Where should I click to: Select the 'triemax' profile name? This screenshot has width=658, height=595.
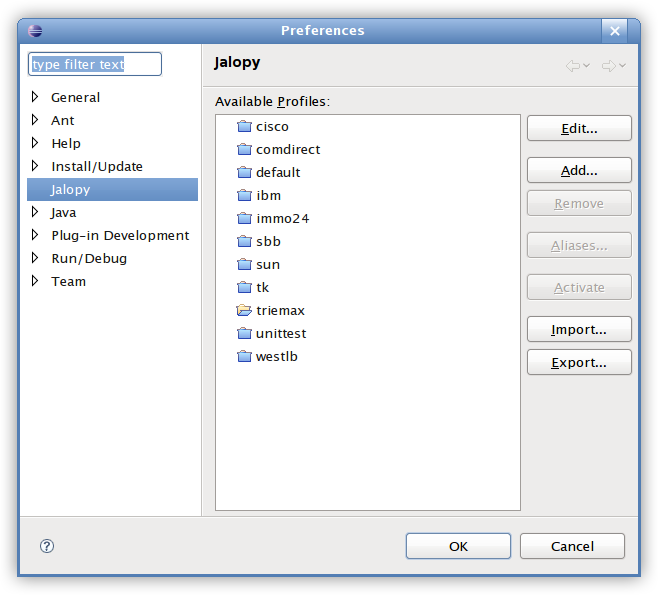click(280, 311)
